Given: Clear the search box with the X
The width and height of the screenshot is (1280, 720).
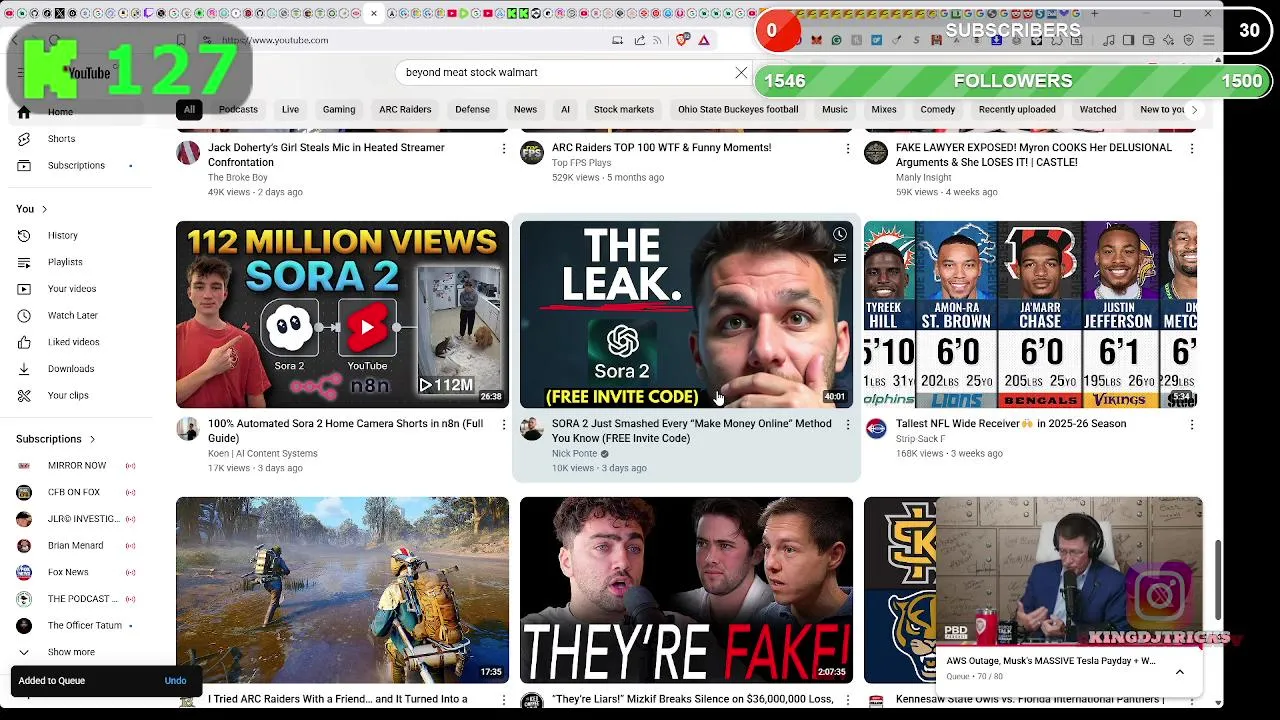Looking at the screenshot, I should pos(741,73).
